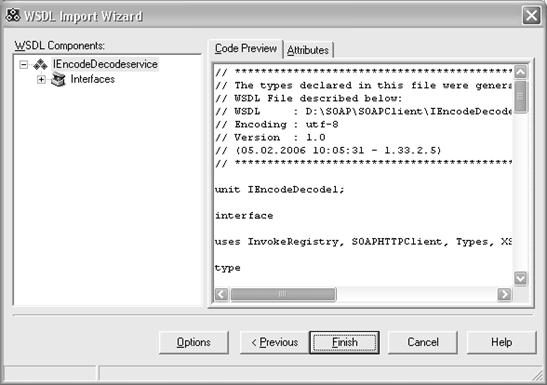
Task: Click the vertical scrollbar thumb in code preview
Action: (x=520, y=97)
